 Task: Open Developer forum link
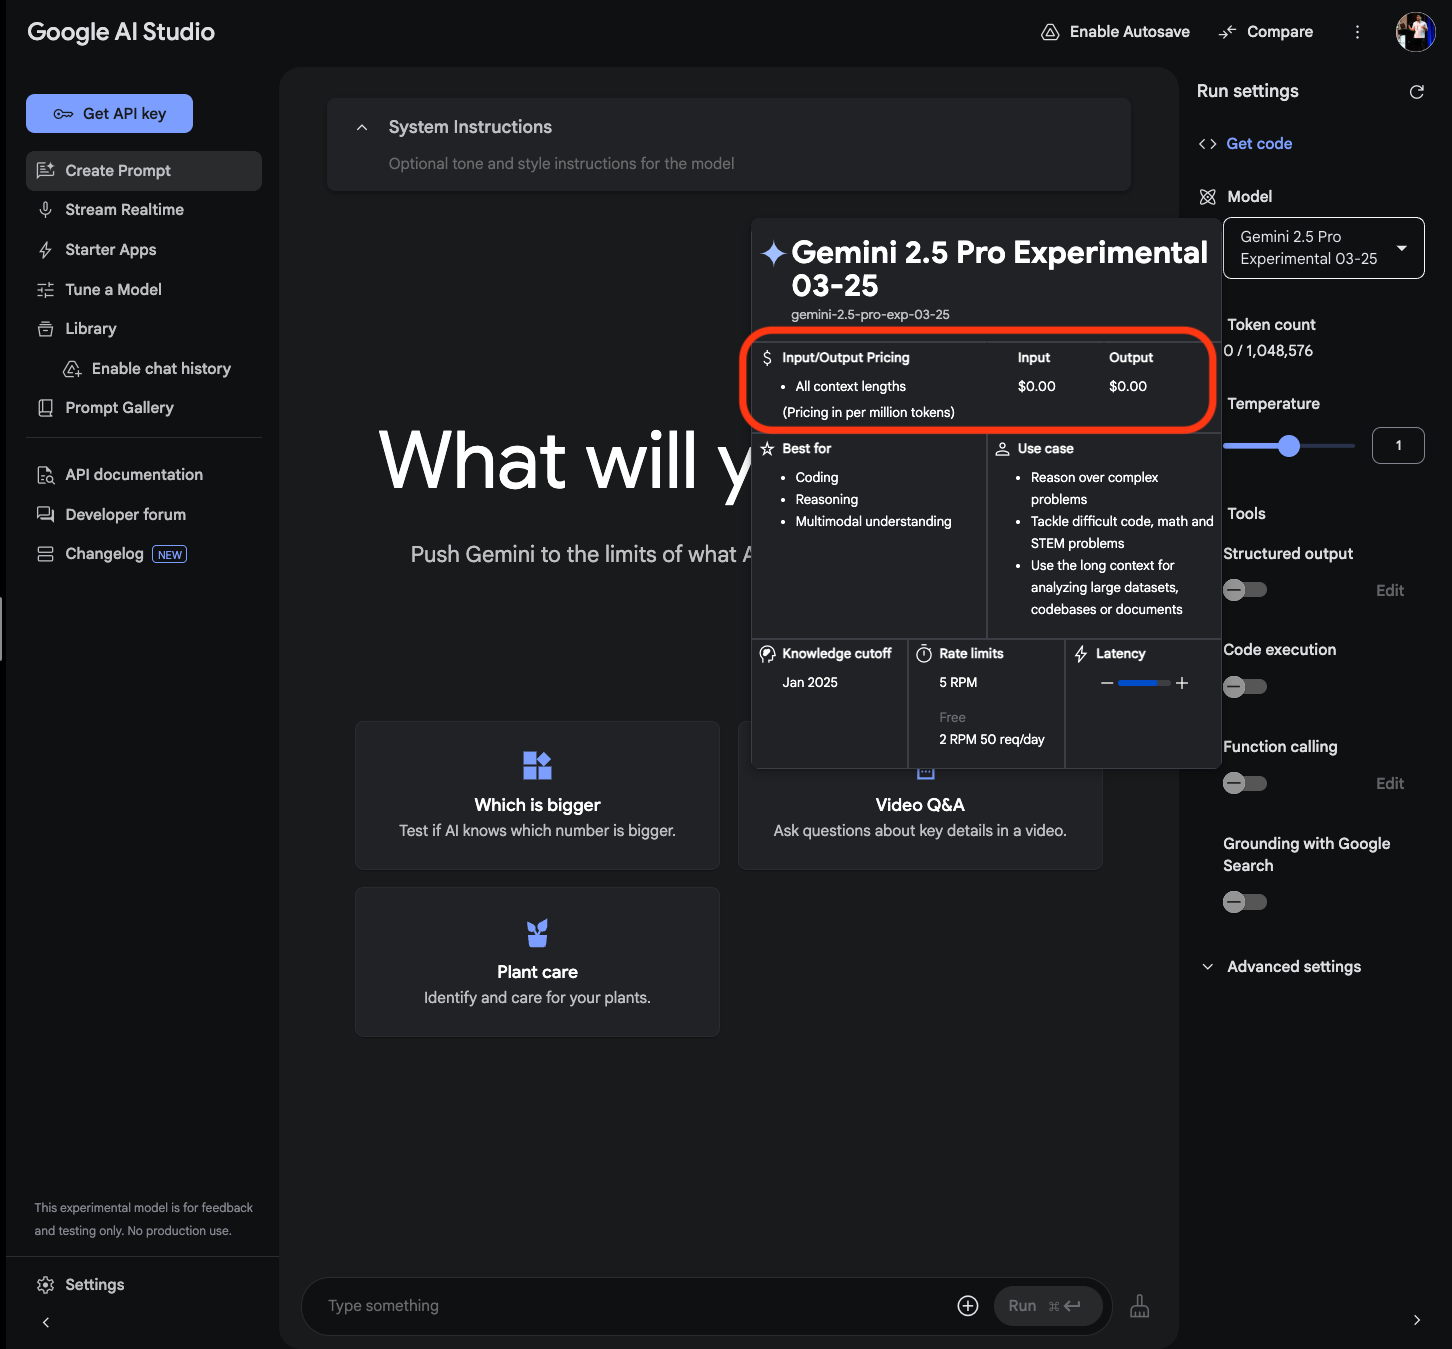[125, 515]
